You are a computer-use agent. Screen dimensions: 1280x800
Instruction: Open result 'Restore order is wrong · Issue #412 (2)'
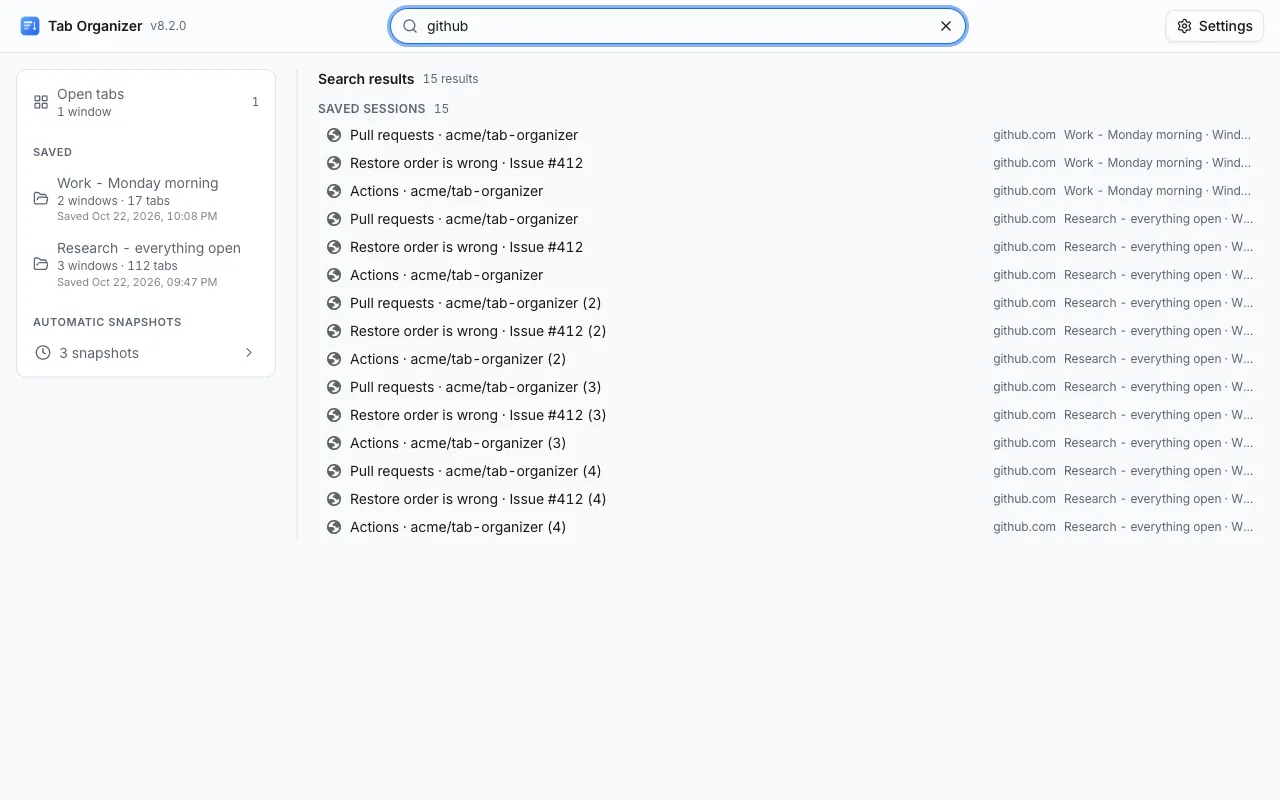pos(790,331)
